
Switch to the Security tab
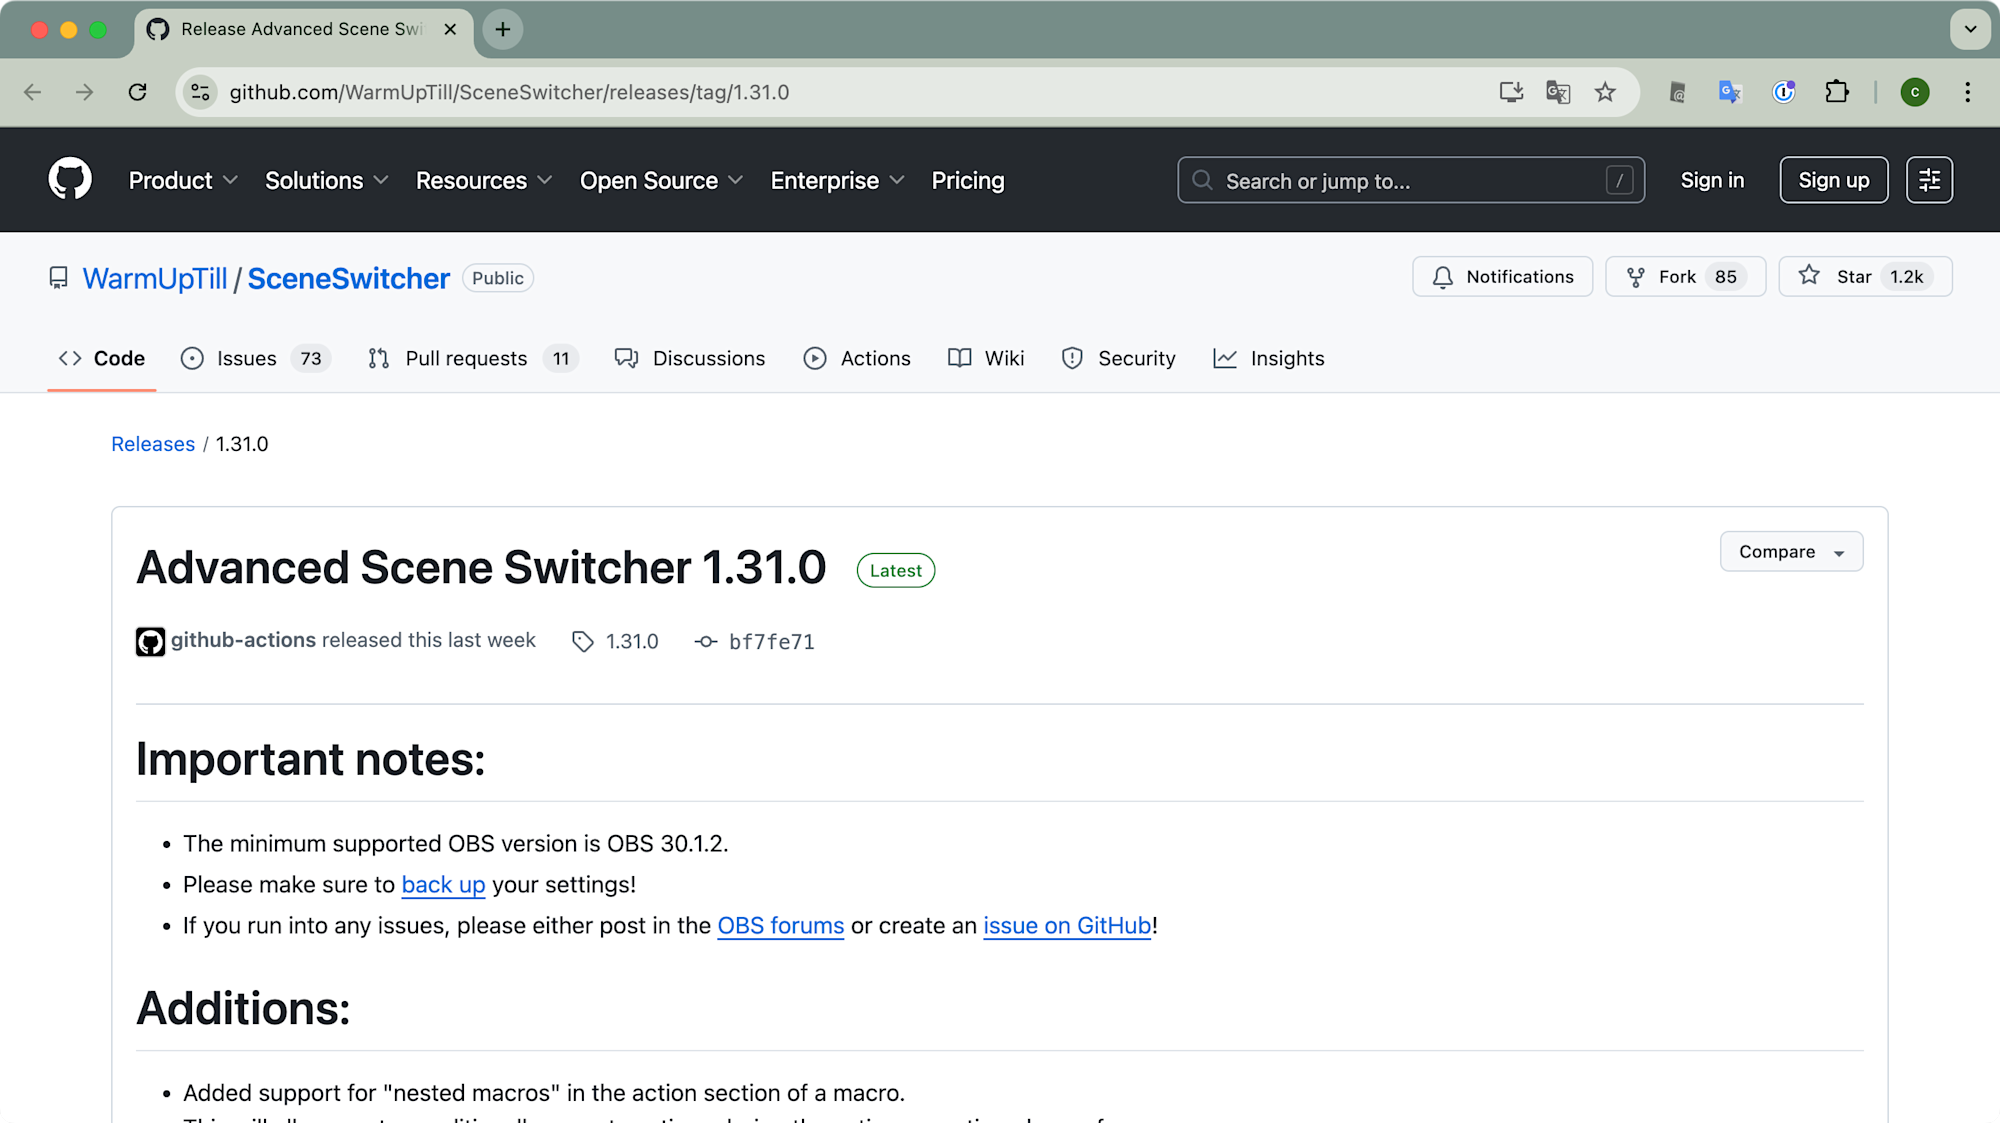[1119, 358]
